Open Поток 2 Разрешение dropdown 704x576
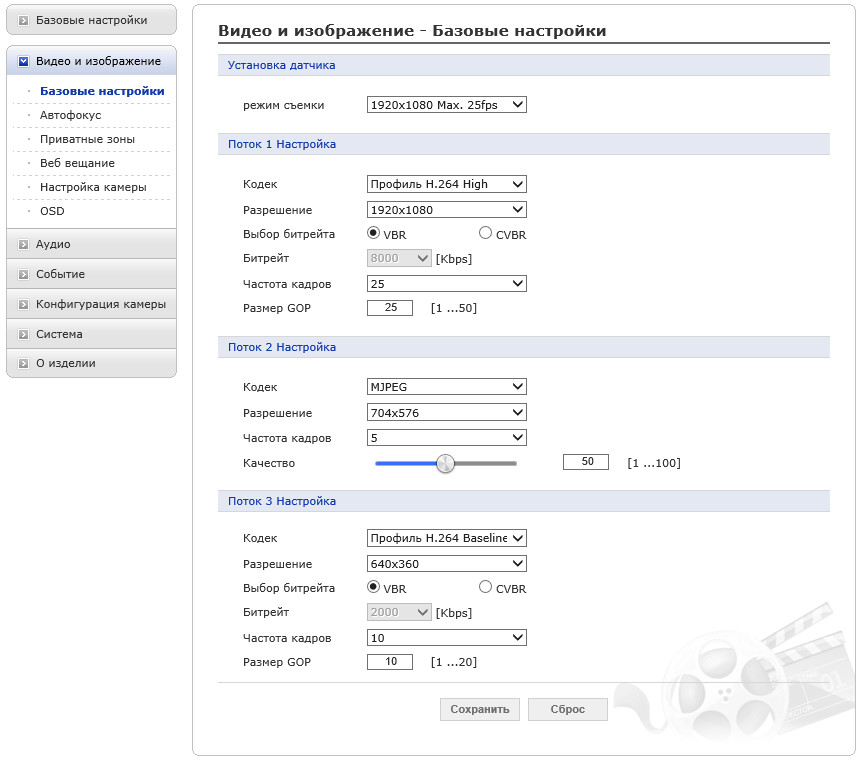Viewport: 864px width, 761px height. [446, 413]
